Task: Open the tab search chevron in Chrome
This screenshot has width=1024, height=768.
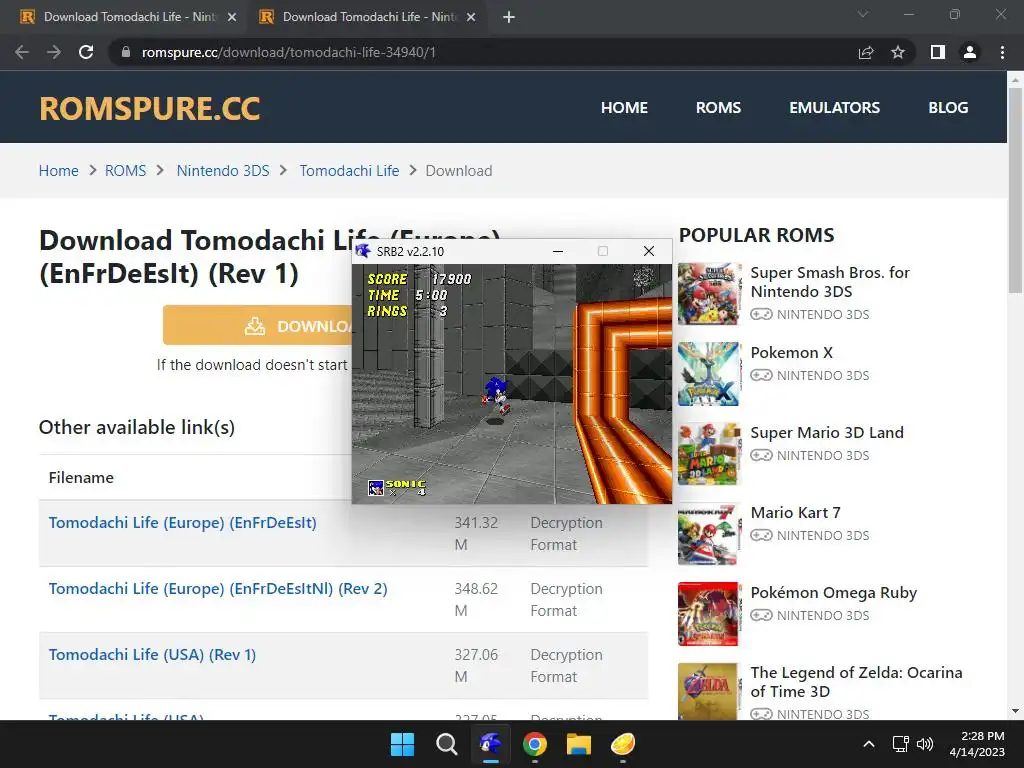Action: tap(863, 14)
